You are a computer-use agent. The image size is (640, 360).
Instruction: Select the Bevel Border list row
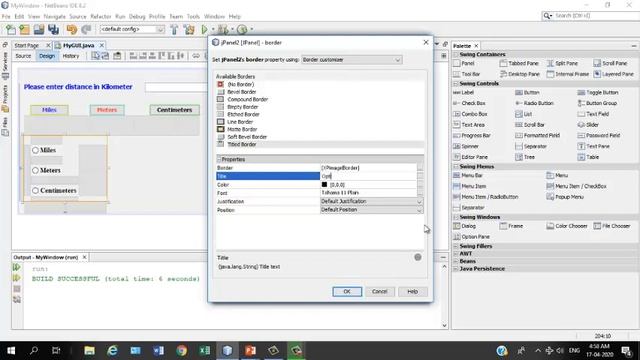(320, 92)
